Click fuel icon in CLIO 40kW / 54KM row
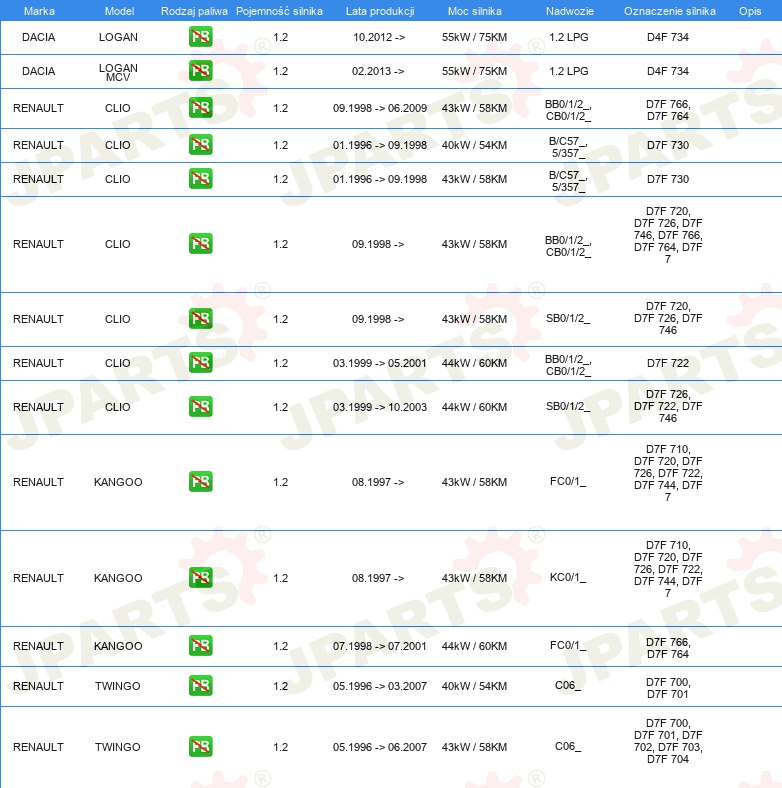Viewport: 782px width, 788px height. [201, 145]
